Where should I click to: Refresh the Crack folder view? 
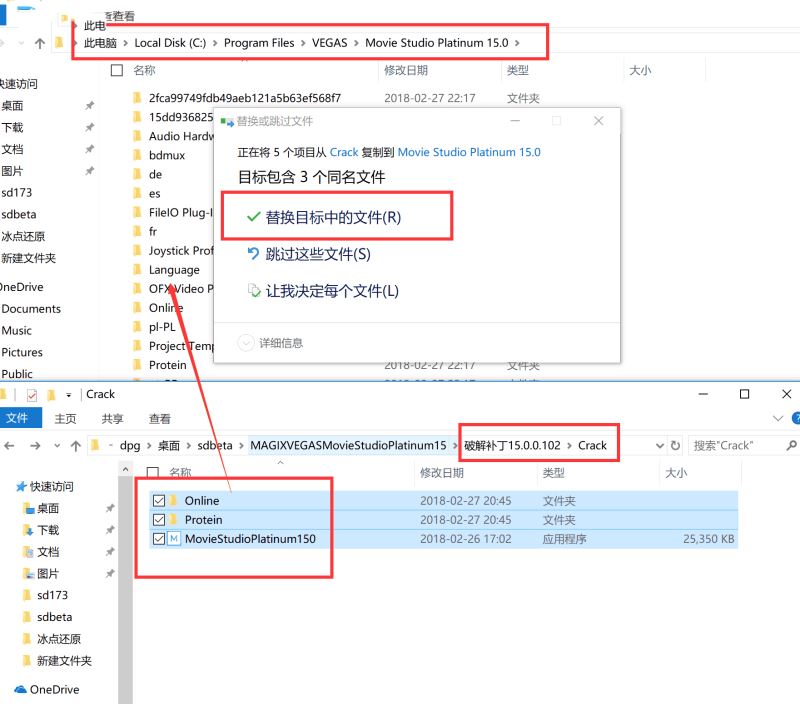point(675,445)
